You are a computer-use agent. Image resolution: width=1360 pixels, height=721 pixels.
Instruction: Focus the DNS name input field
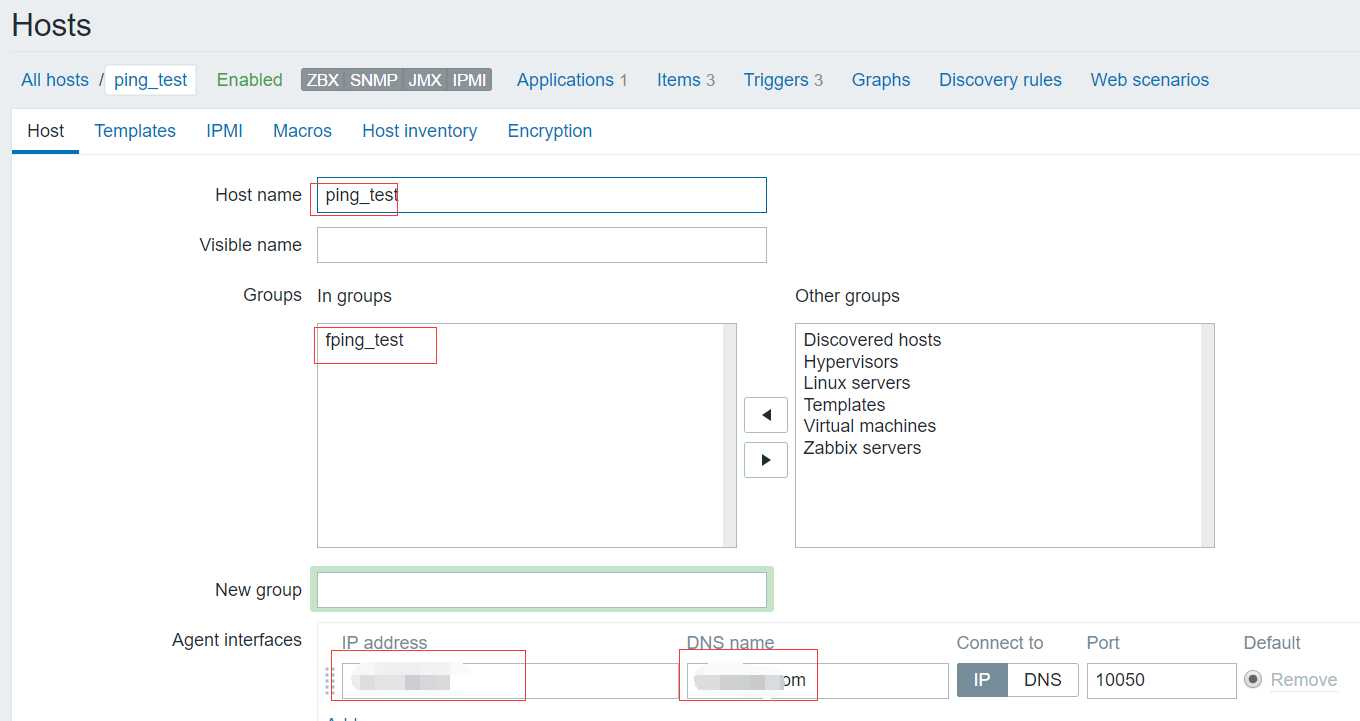(817, 680)
